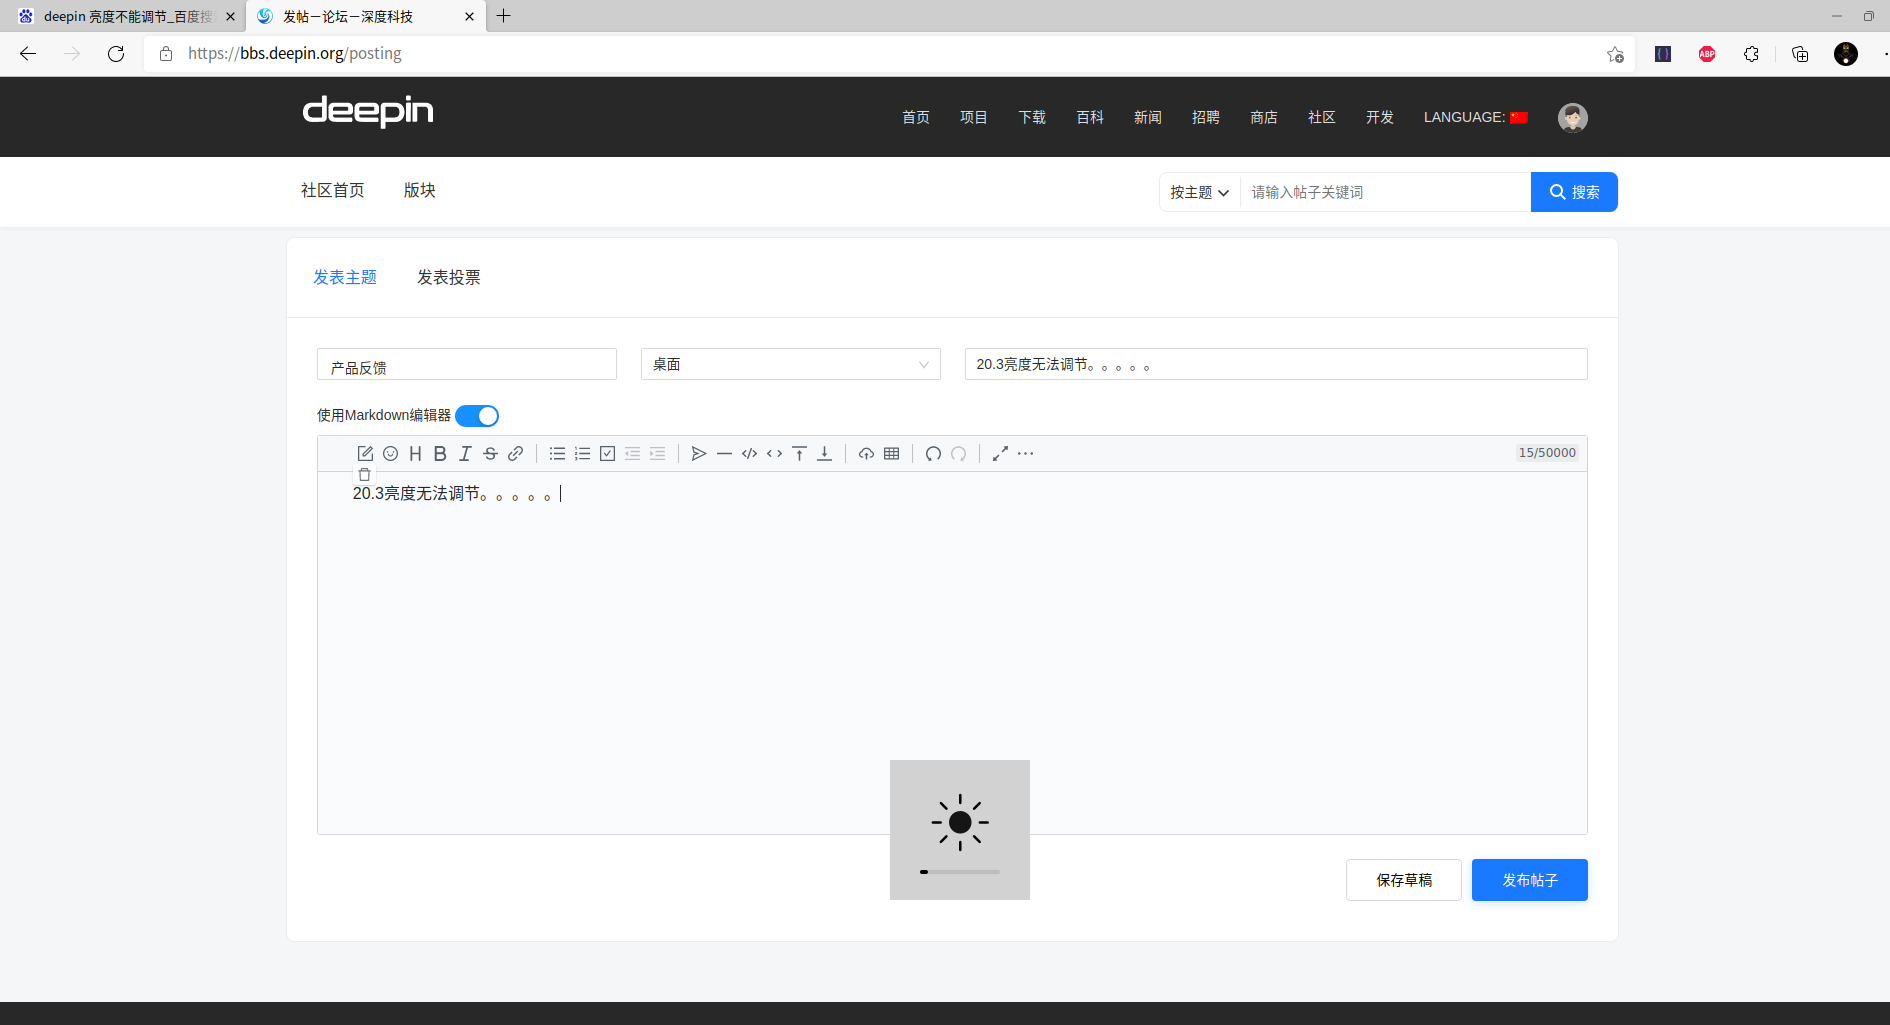Reload the page with the refresh button
1890x1025 pixels.
(x=116, y=54)
